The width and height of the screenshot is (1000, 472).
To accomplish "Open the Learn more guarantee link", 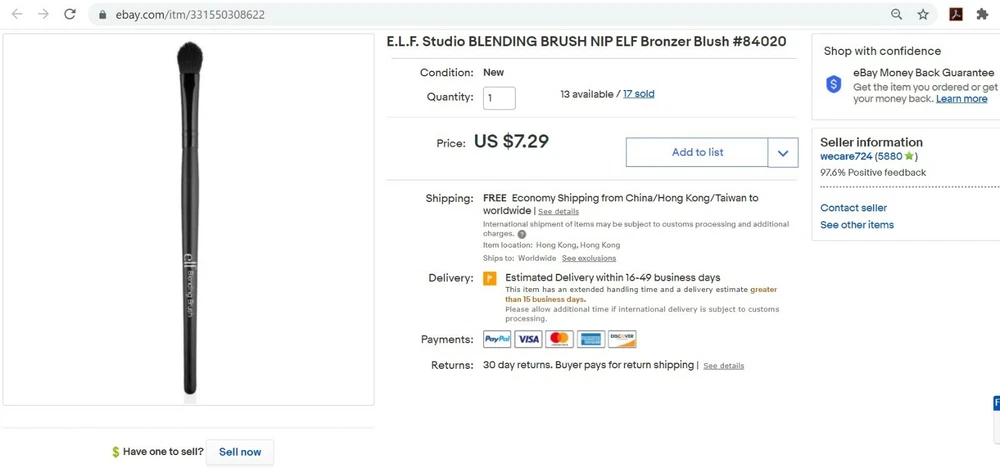I will pos(961,99).
